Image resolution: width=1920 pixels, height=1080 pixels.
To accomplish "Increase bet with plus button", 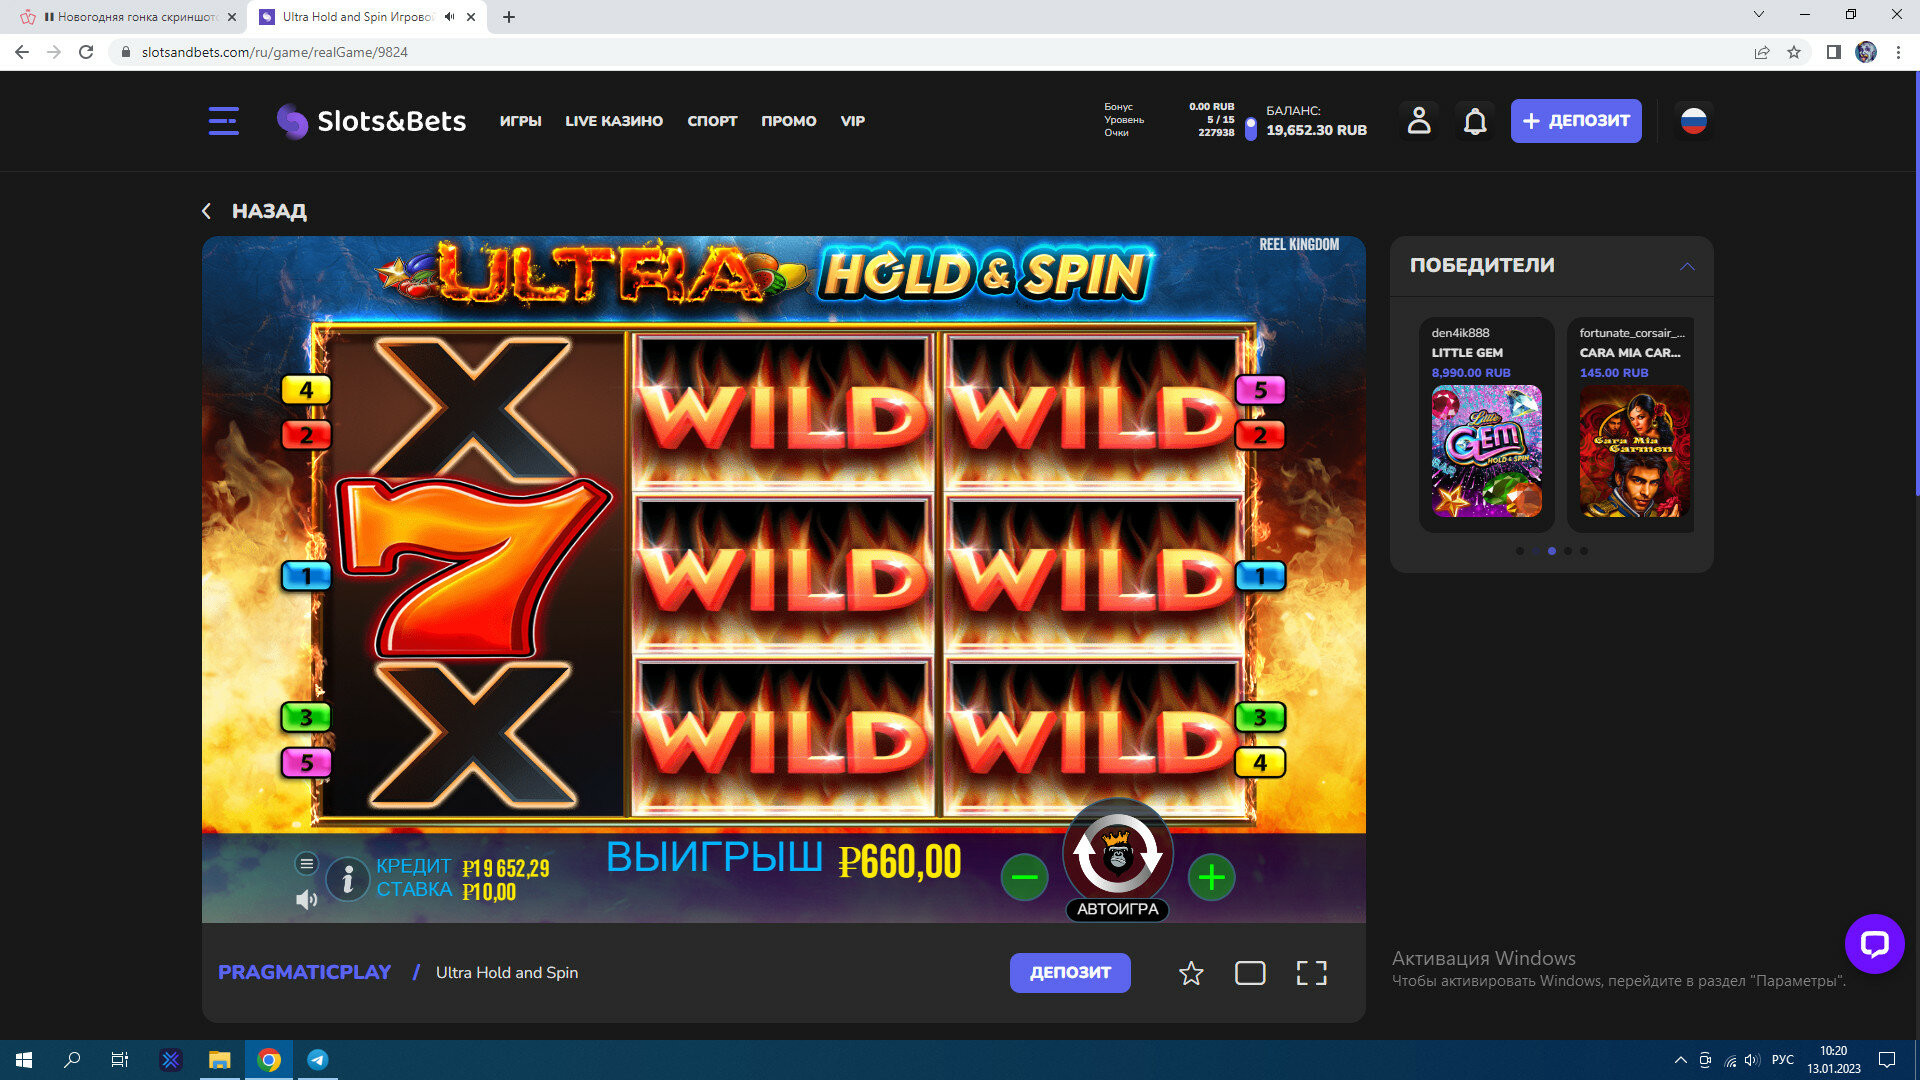I will [1211, 878].
